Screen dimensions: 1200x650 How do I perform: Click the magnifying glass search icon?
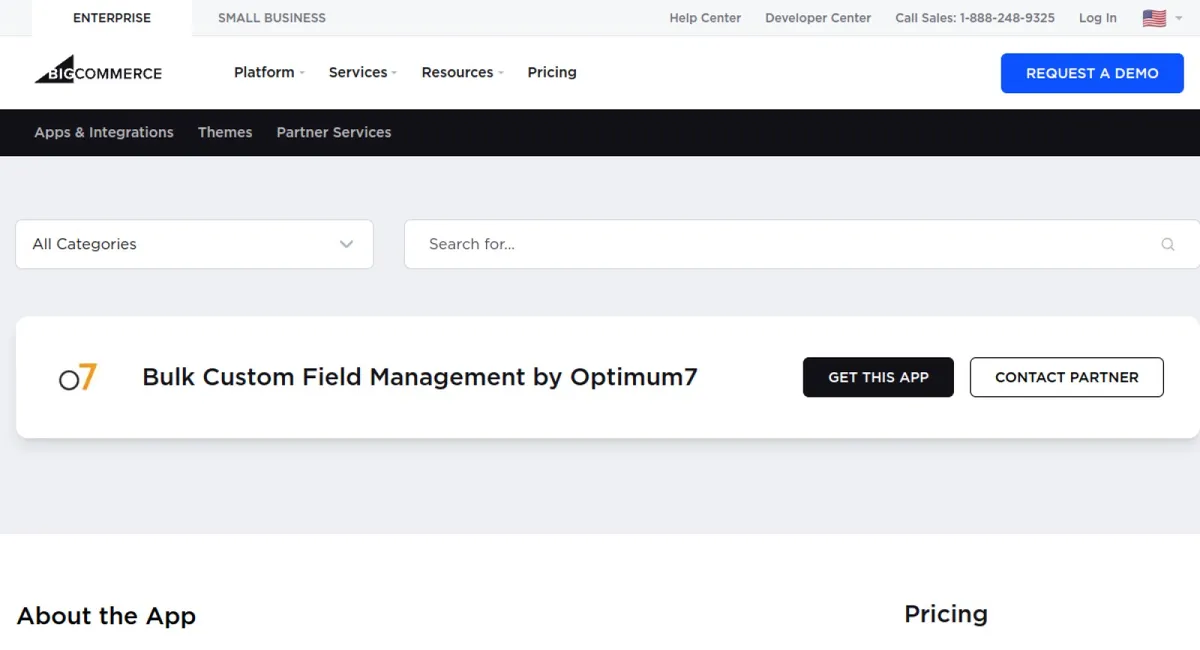tap(1168, 244)
